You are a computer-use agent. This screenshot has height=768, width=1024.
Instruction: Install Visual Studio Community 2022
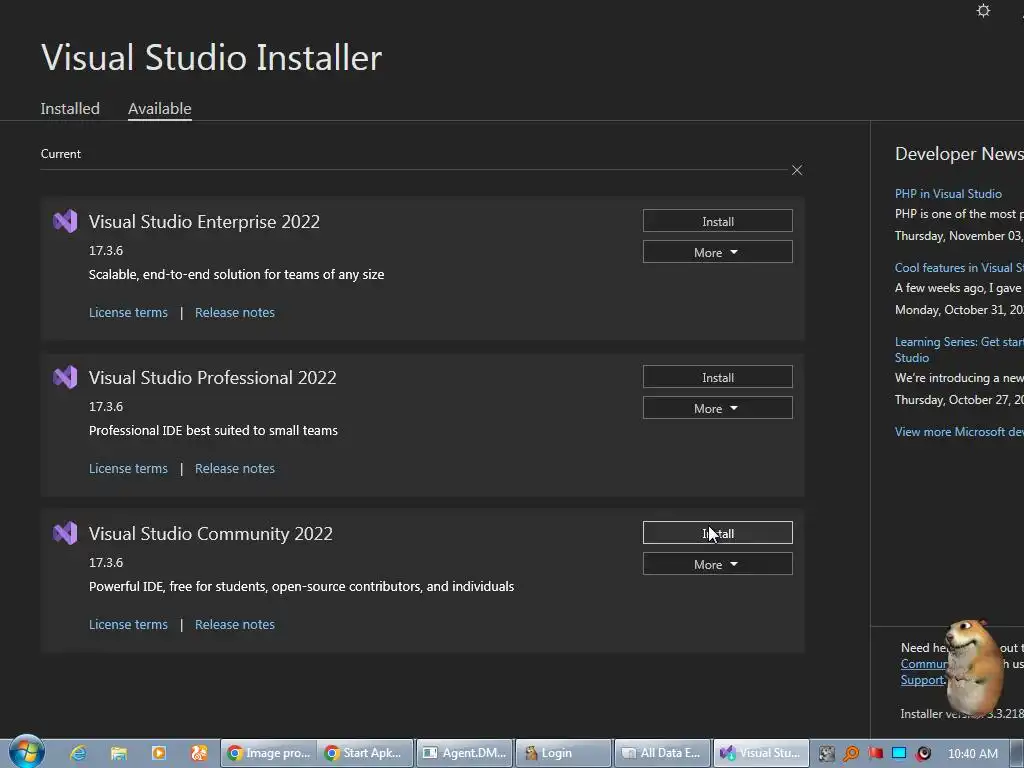(x=718, y=533)
